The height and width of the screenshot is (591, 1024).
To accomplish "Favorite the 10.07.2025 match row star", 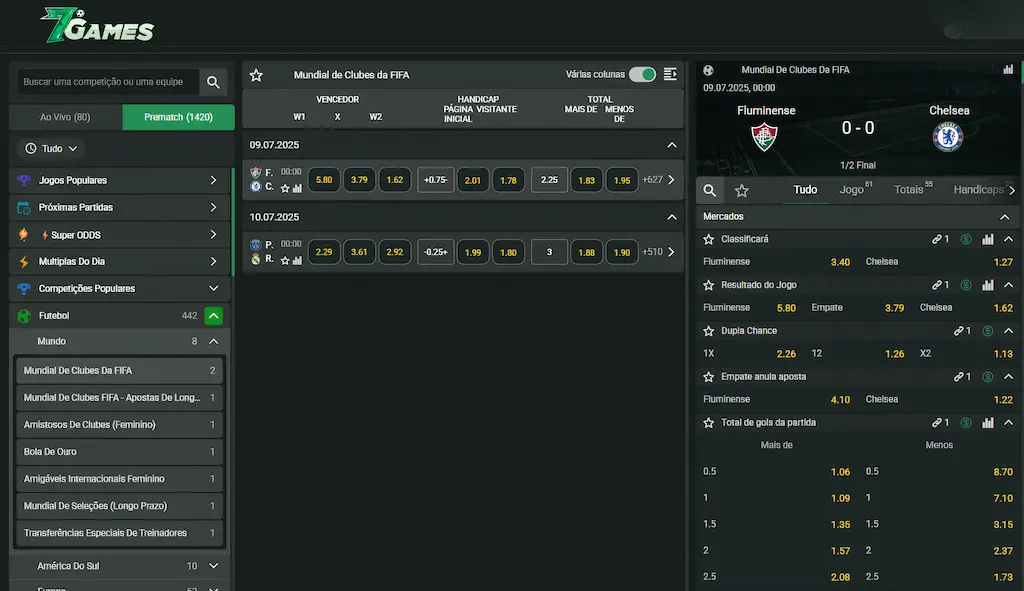I will (285, 260).
